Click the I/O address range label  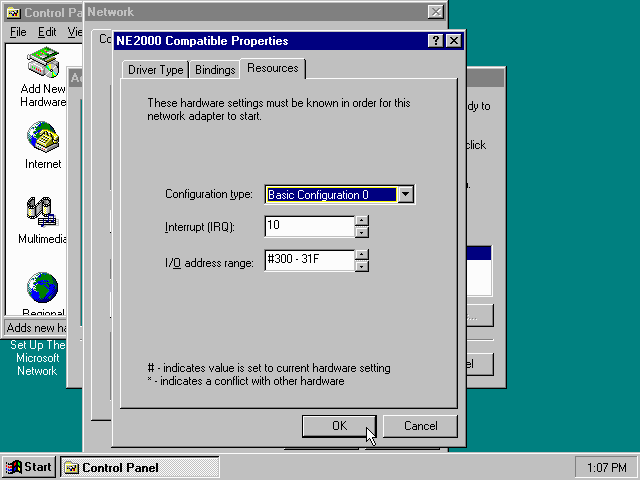pyautogui.click(x=209, y=263)
